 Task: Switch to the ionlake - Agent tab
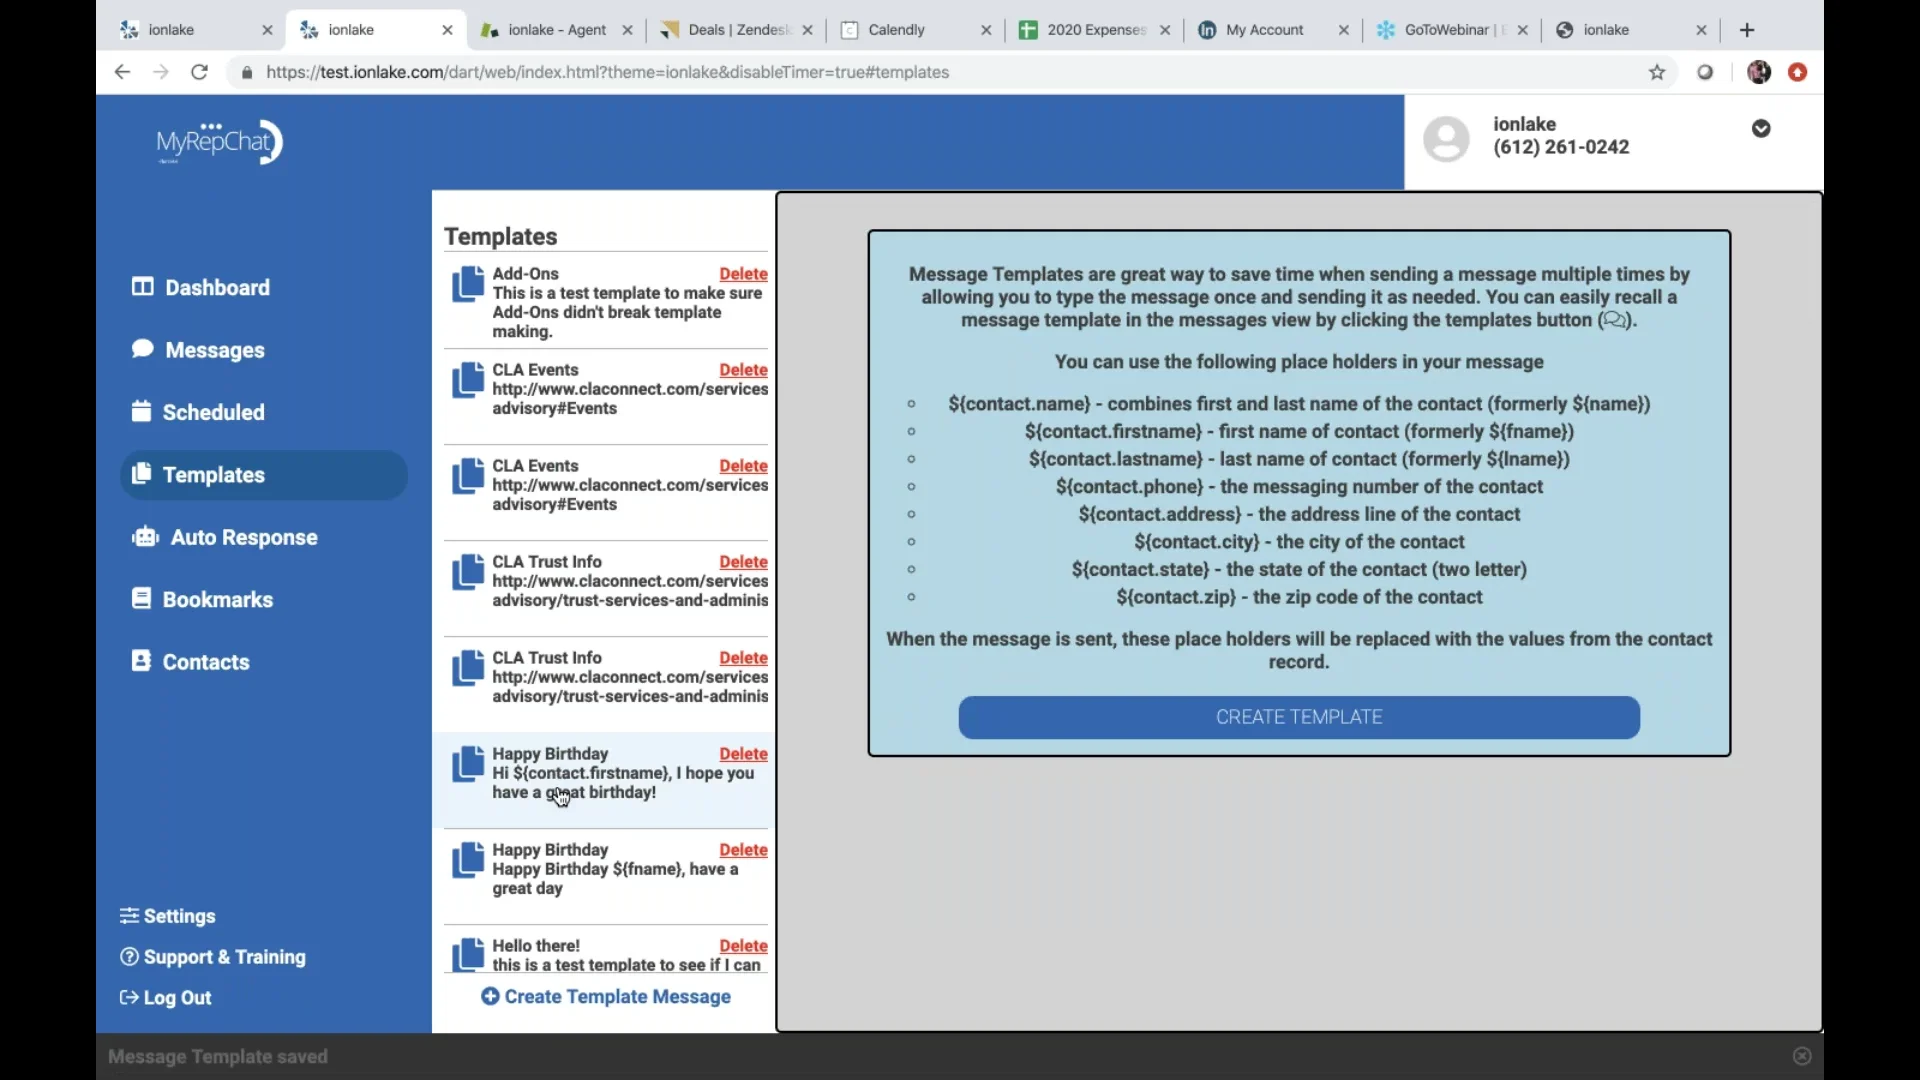[x=556, y=30]
